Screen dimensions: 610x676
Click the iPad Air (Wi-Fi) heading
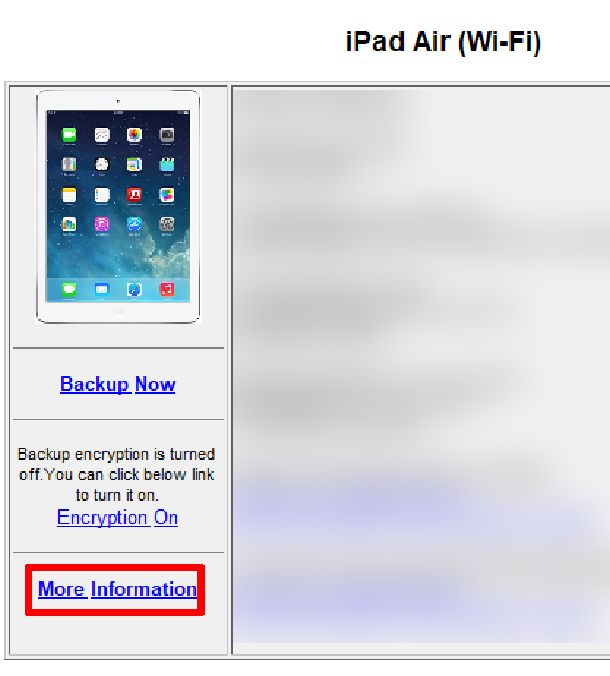tap(443, 42)
